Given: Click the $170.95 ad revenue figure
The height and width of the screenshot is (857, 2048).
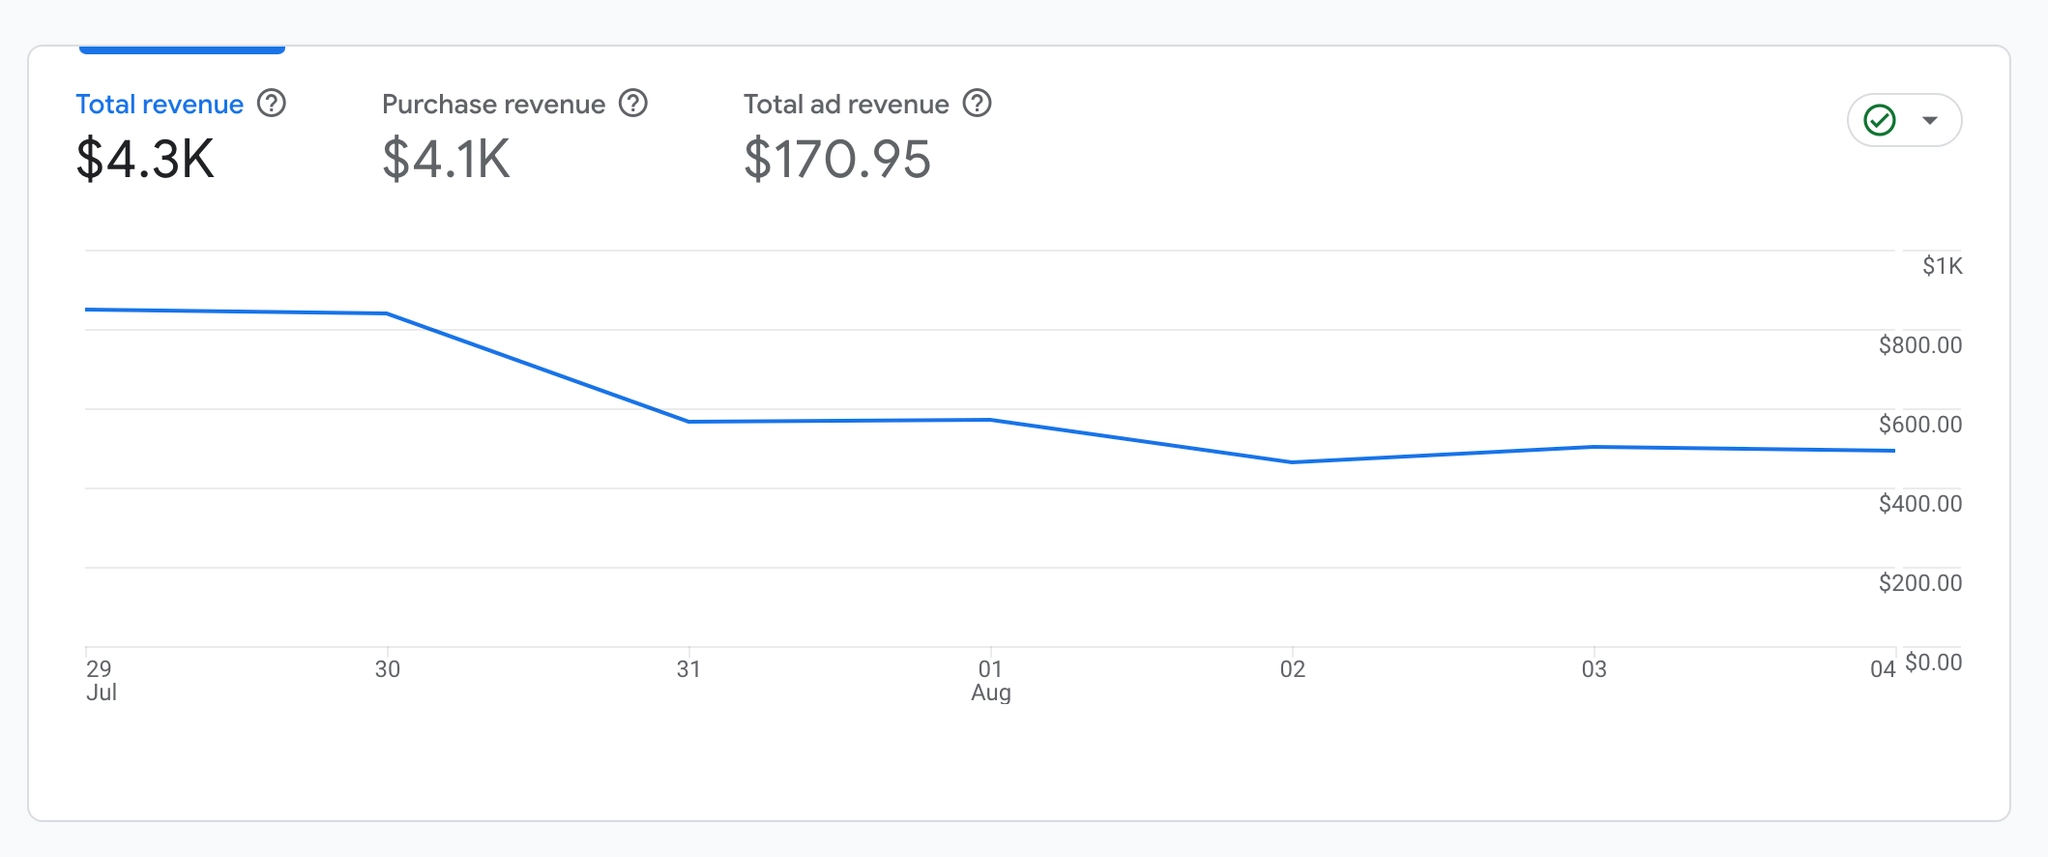Looking at the screenshot, I should click(x=837, y=159).
